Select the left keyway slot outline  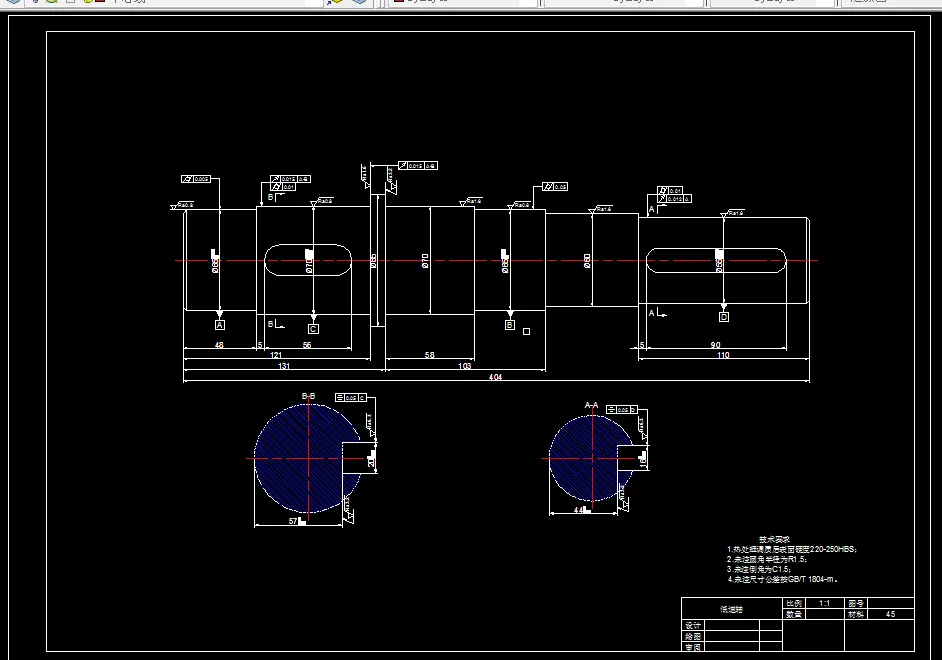pos(308,260)
